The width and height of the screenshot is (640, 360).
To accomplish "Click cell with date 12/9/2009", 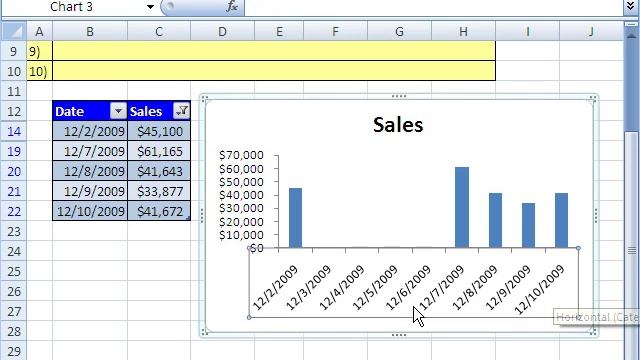I will click(90, 191).
